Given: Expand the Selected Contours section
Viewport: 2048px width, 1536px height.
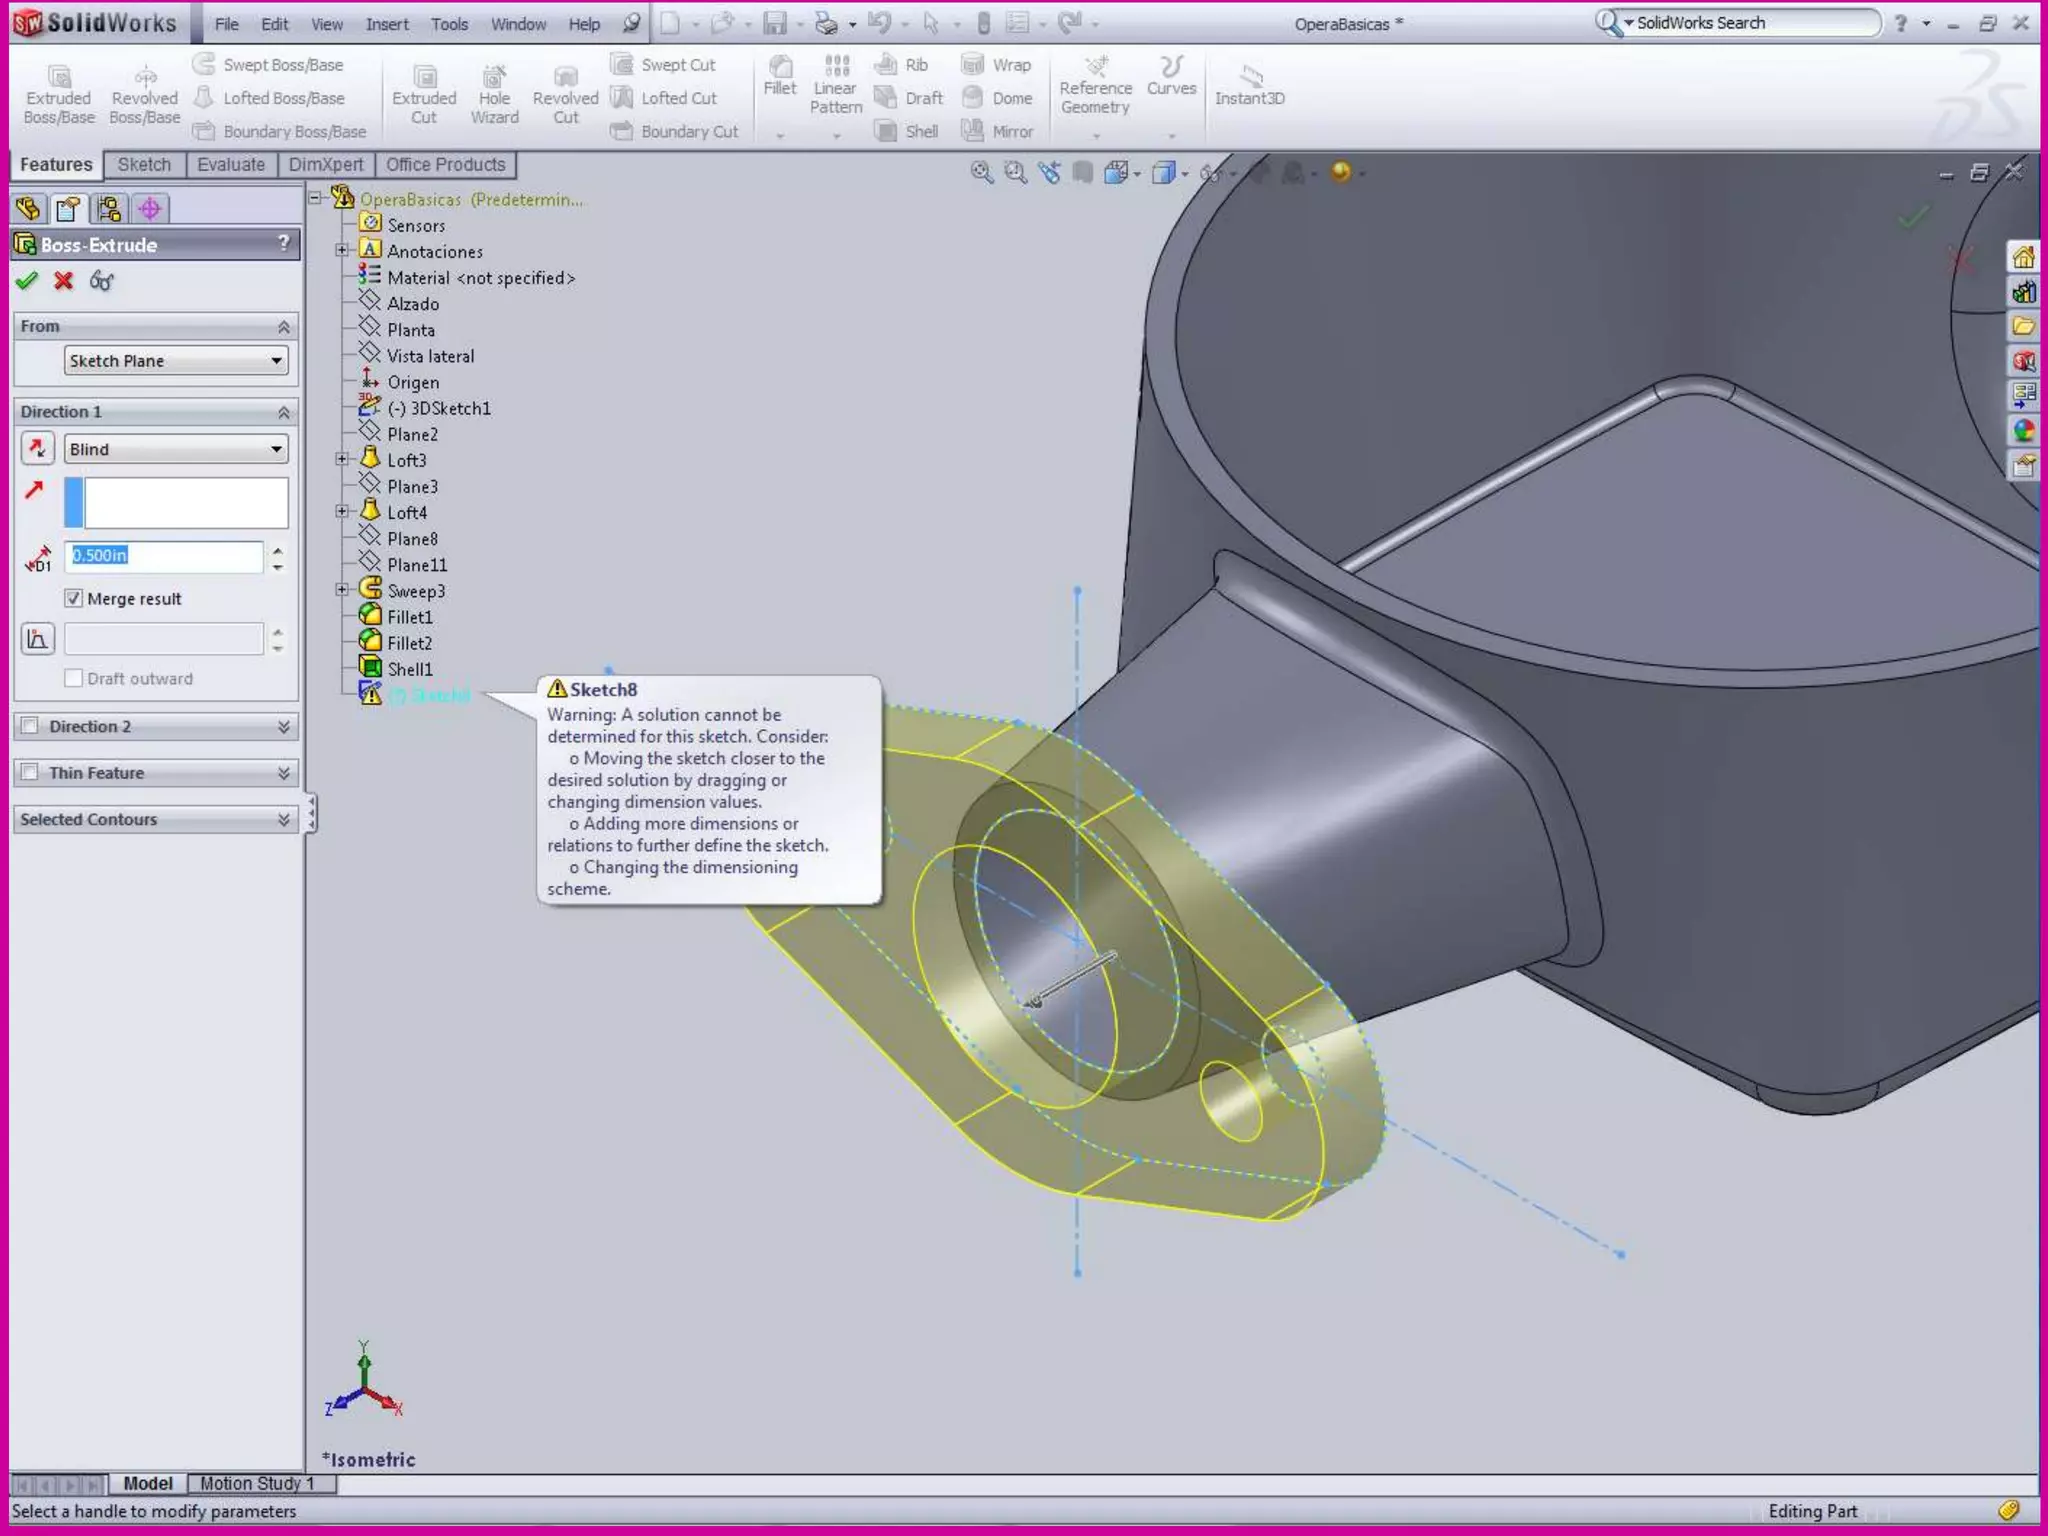Looking at the screenshot, I should 284,819.
